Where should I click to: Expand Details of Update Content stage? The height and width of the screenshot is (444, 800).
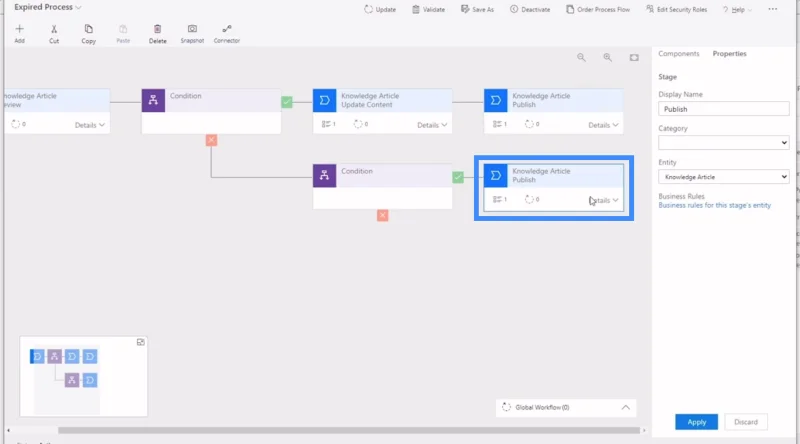click(432, 125)
